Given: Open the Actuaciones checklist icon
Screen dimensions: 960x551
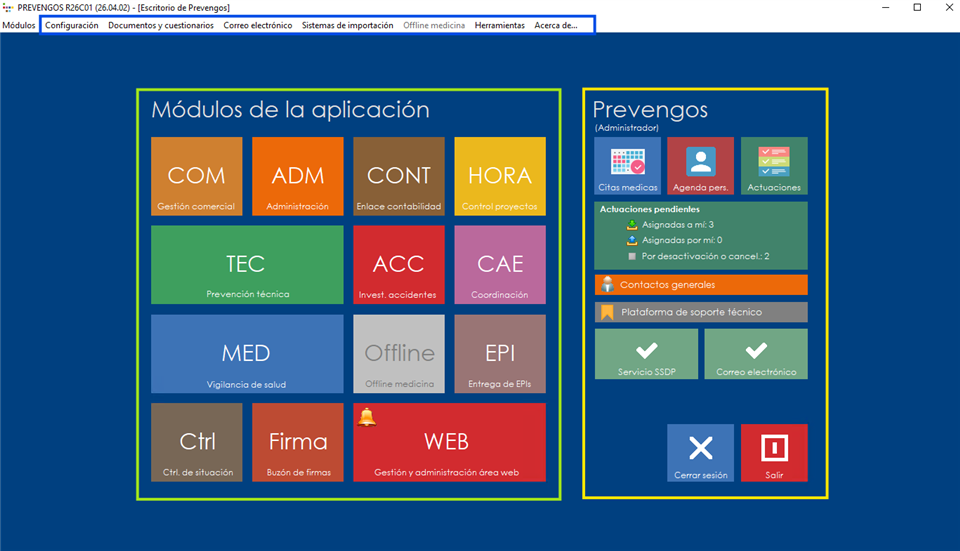Looking at the screenshot, I should pos(774,165).
